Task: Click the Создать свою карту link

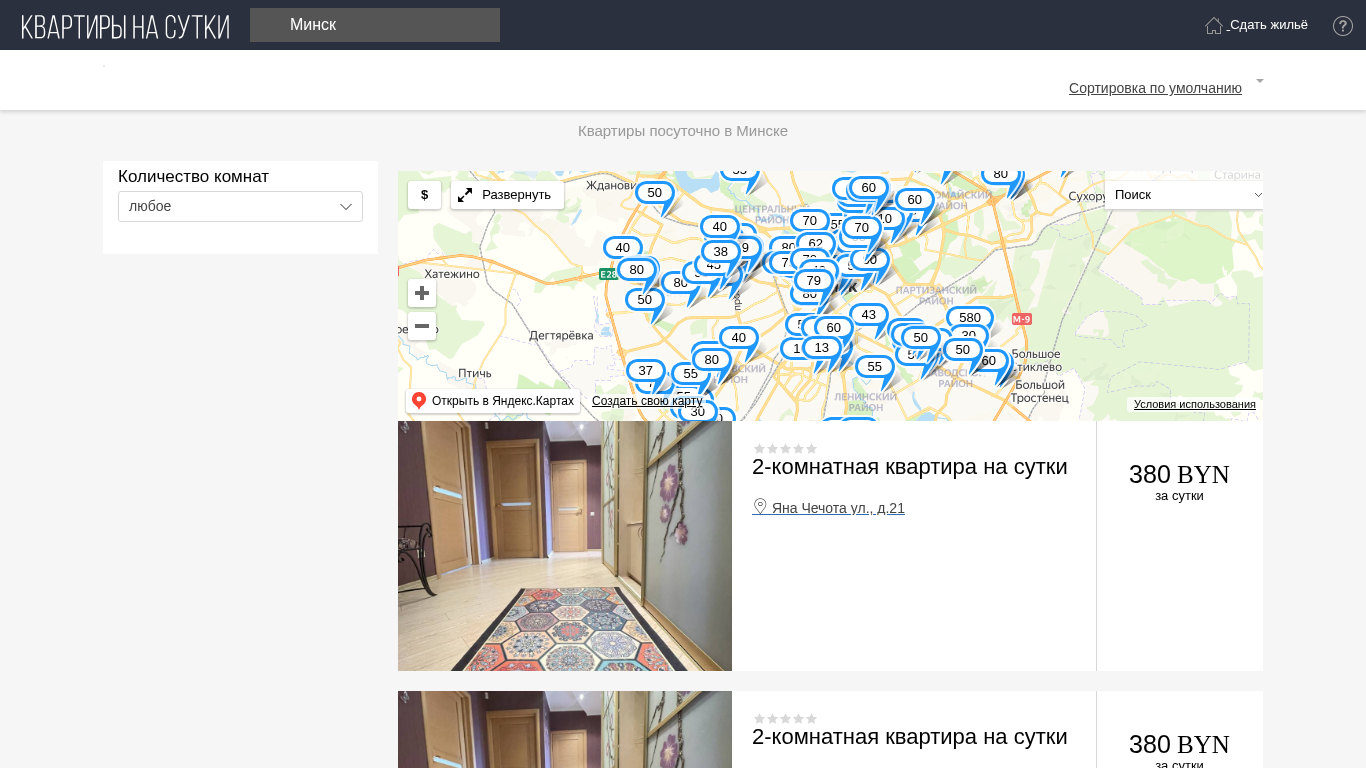Action: pos(646,401)
